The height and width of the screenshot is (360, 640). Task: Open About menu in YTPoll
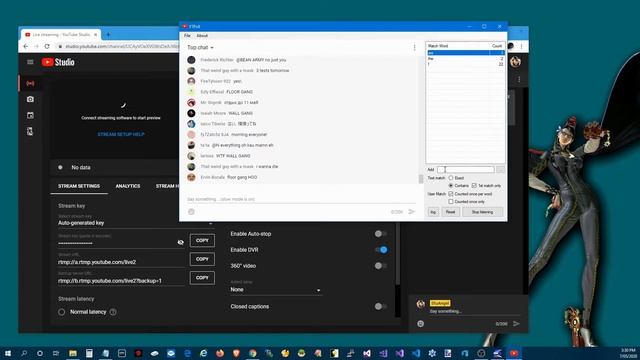point(202,36)
